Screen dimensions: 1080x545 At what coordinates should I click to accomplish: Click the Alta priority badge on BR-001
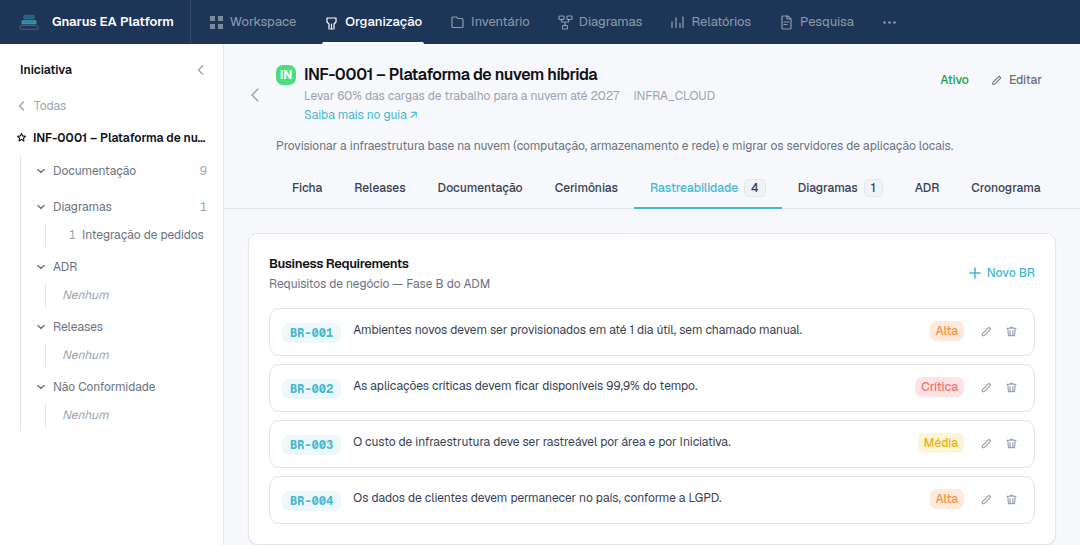[x=946, y=331]
